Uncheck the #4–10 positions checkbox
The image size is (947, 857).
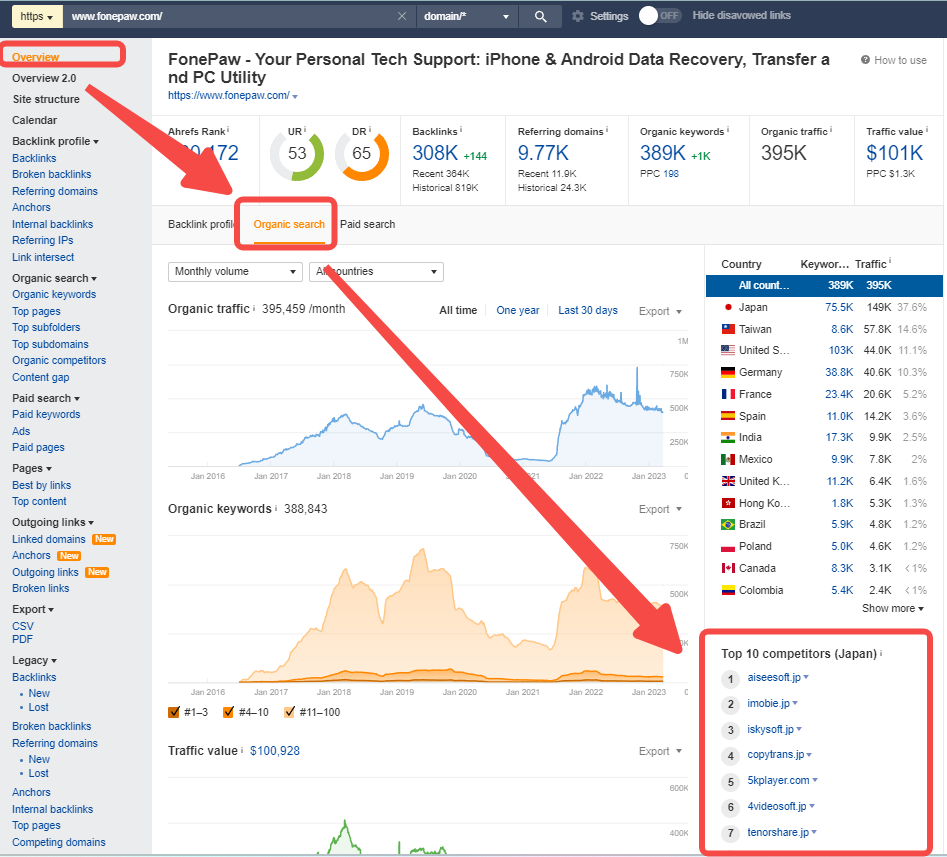pyautogui.click(x=228, y=712)
